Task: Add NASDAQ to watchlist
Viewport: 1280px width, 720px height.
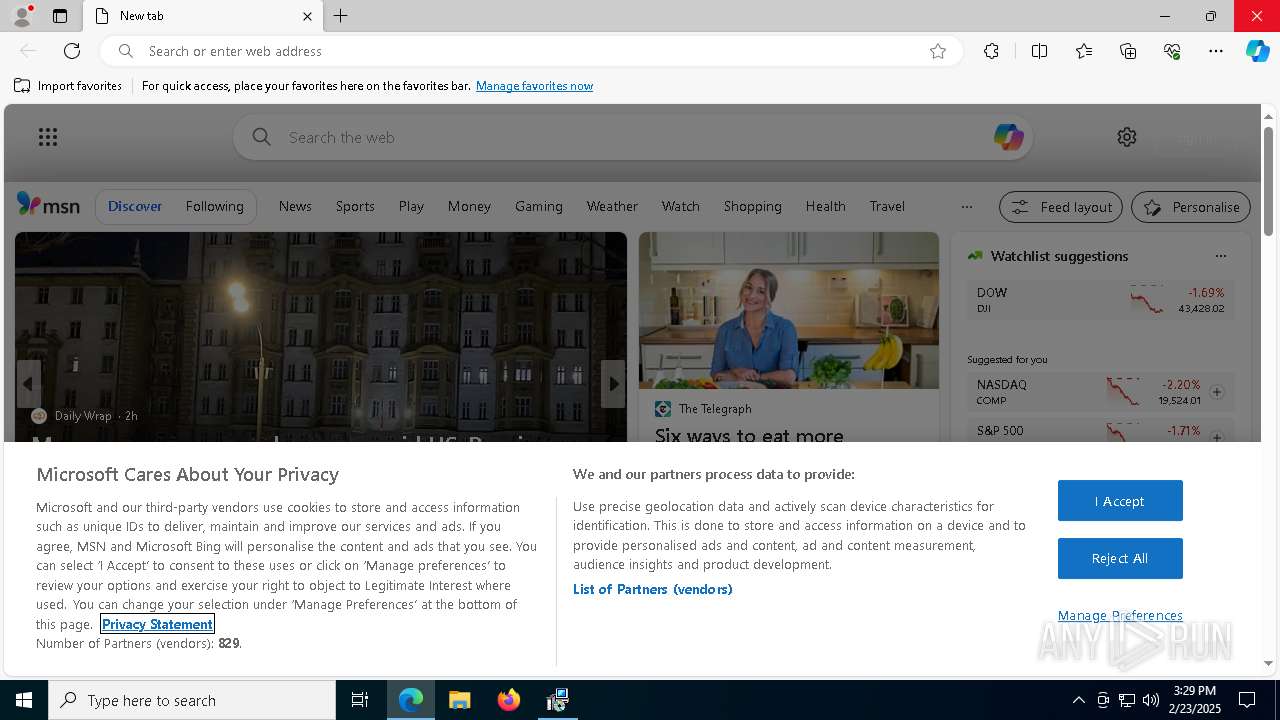Action: 1217,392
